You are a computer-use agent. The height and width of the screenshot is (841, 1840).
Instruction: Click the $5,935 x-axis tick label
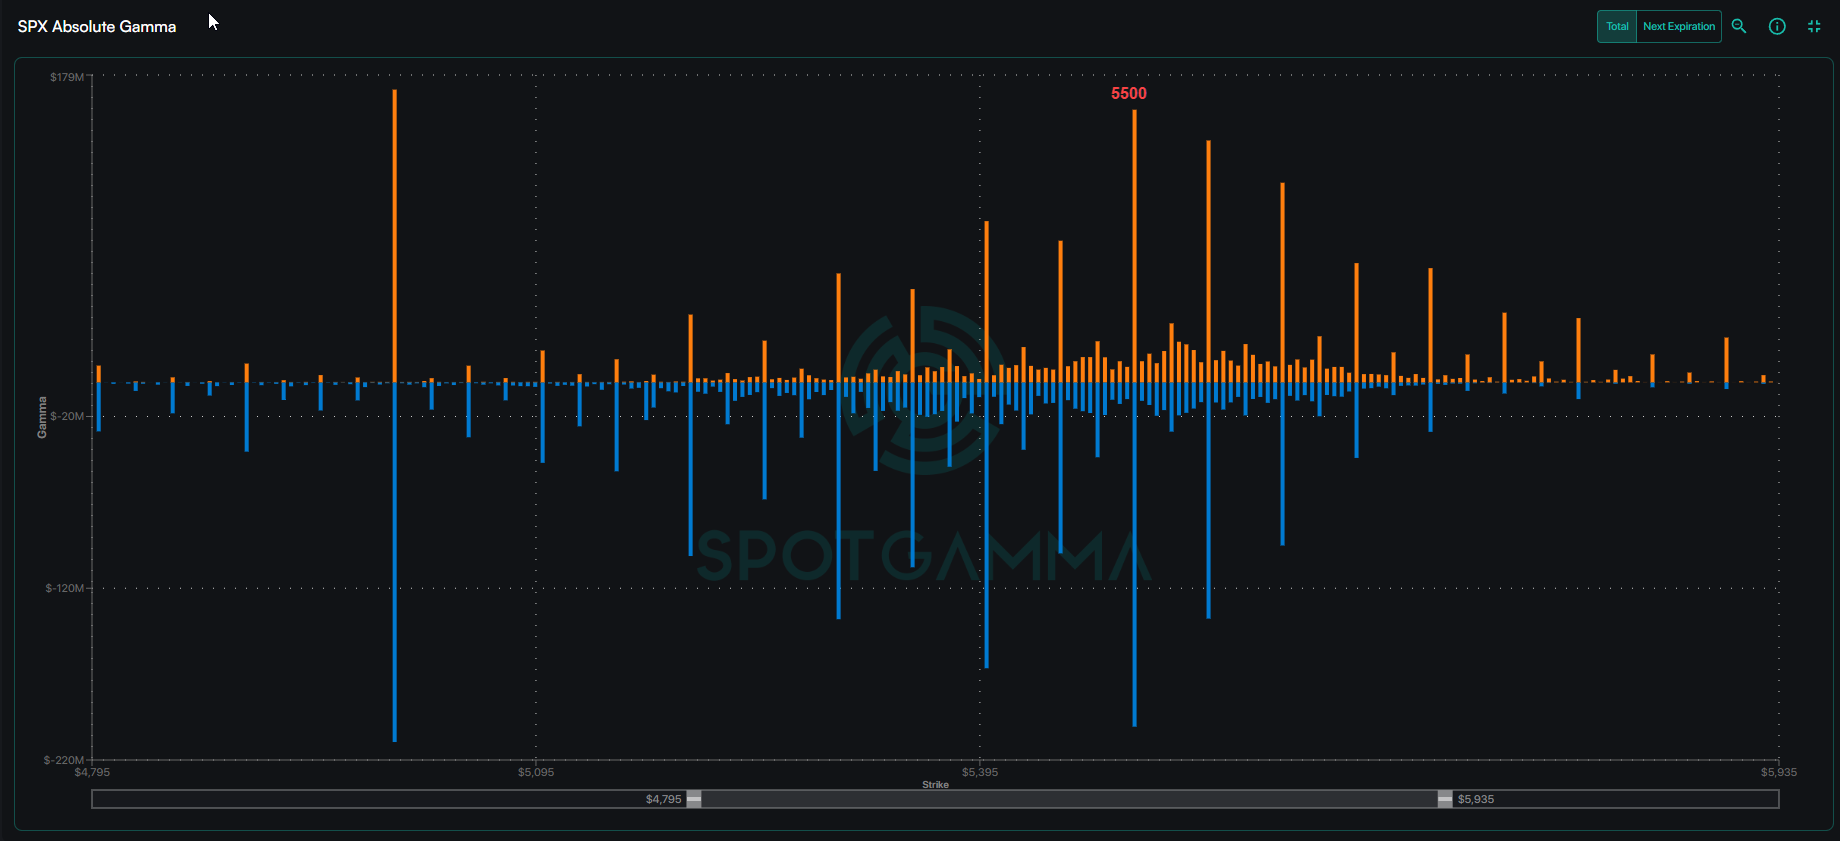[1779, 772]
